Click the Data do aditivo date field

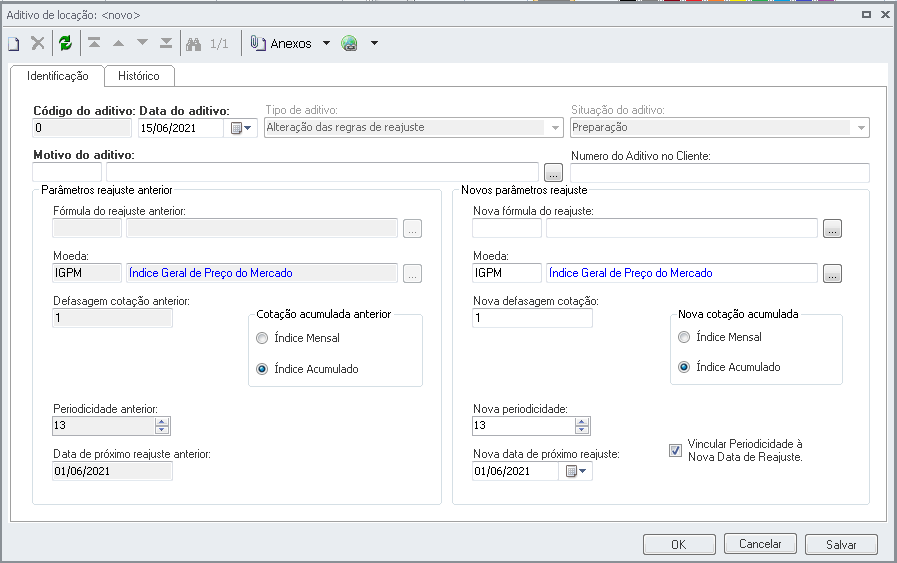(x=181, y=128)
